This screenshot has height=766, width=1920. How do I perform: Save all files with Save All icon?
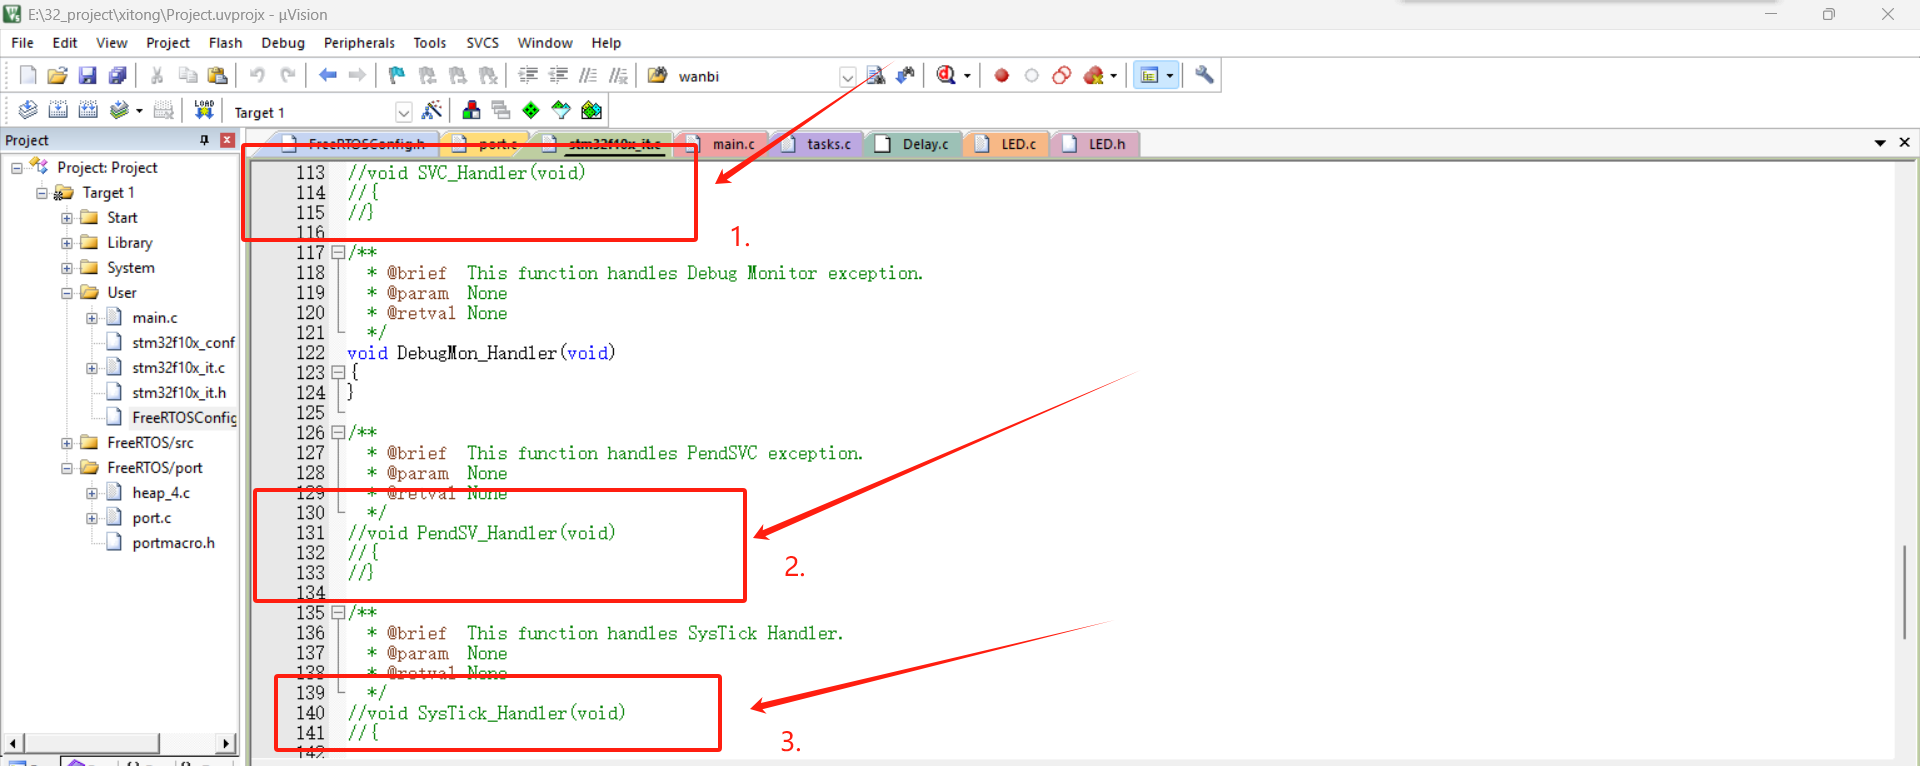[x=117, y=75]
